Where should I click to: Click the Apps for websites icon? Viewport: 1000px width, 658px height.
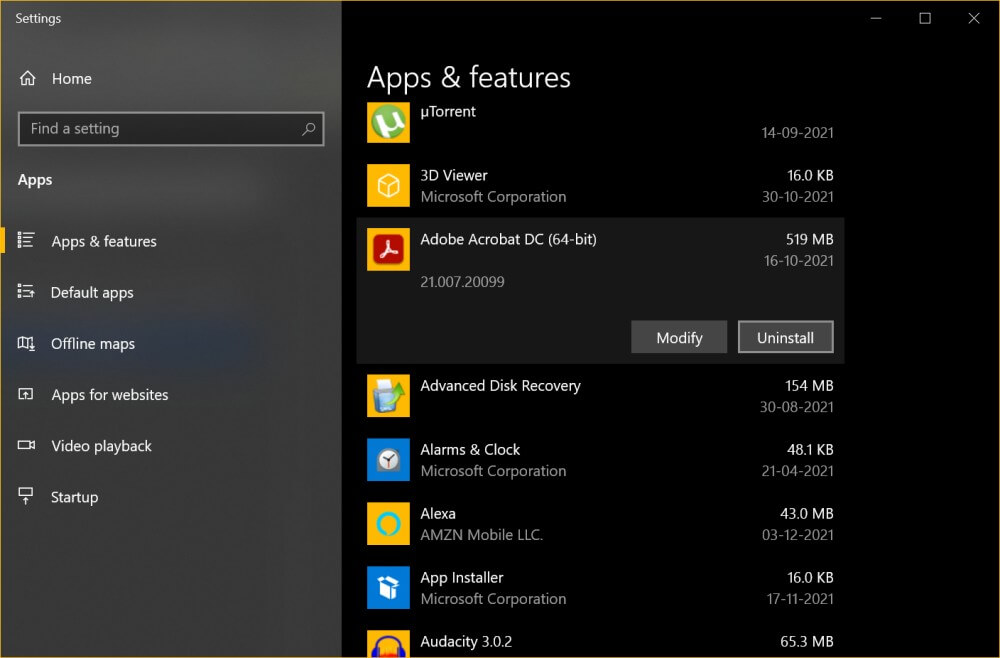[26, 394]
